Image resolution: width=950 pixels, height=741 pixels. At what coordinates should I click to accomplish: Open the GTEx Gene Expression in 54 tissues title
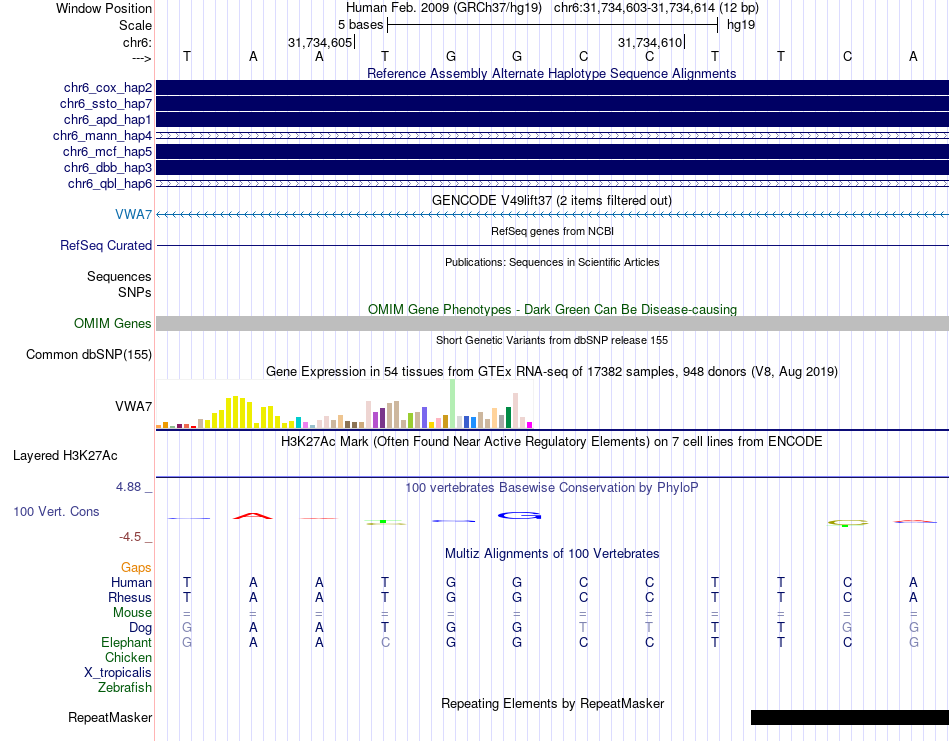(552, 371)
